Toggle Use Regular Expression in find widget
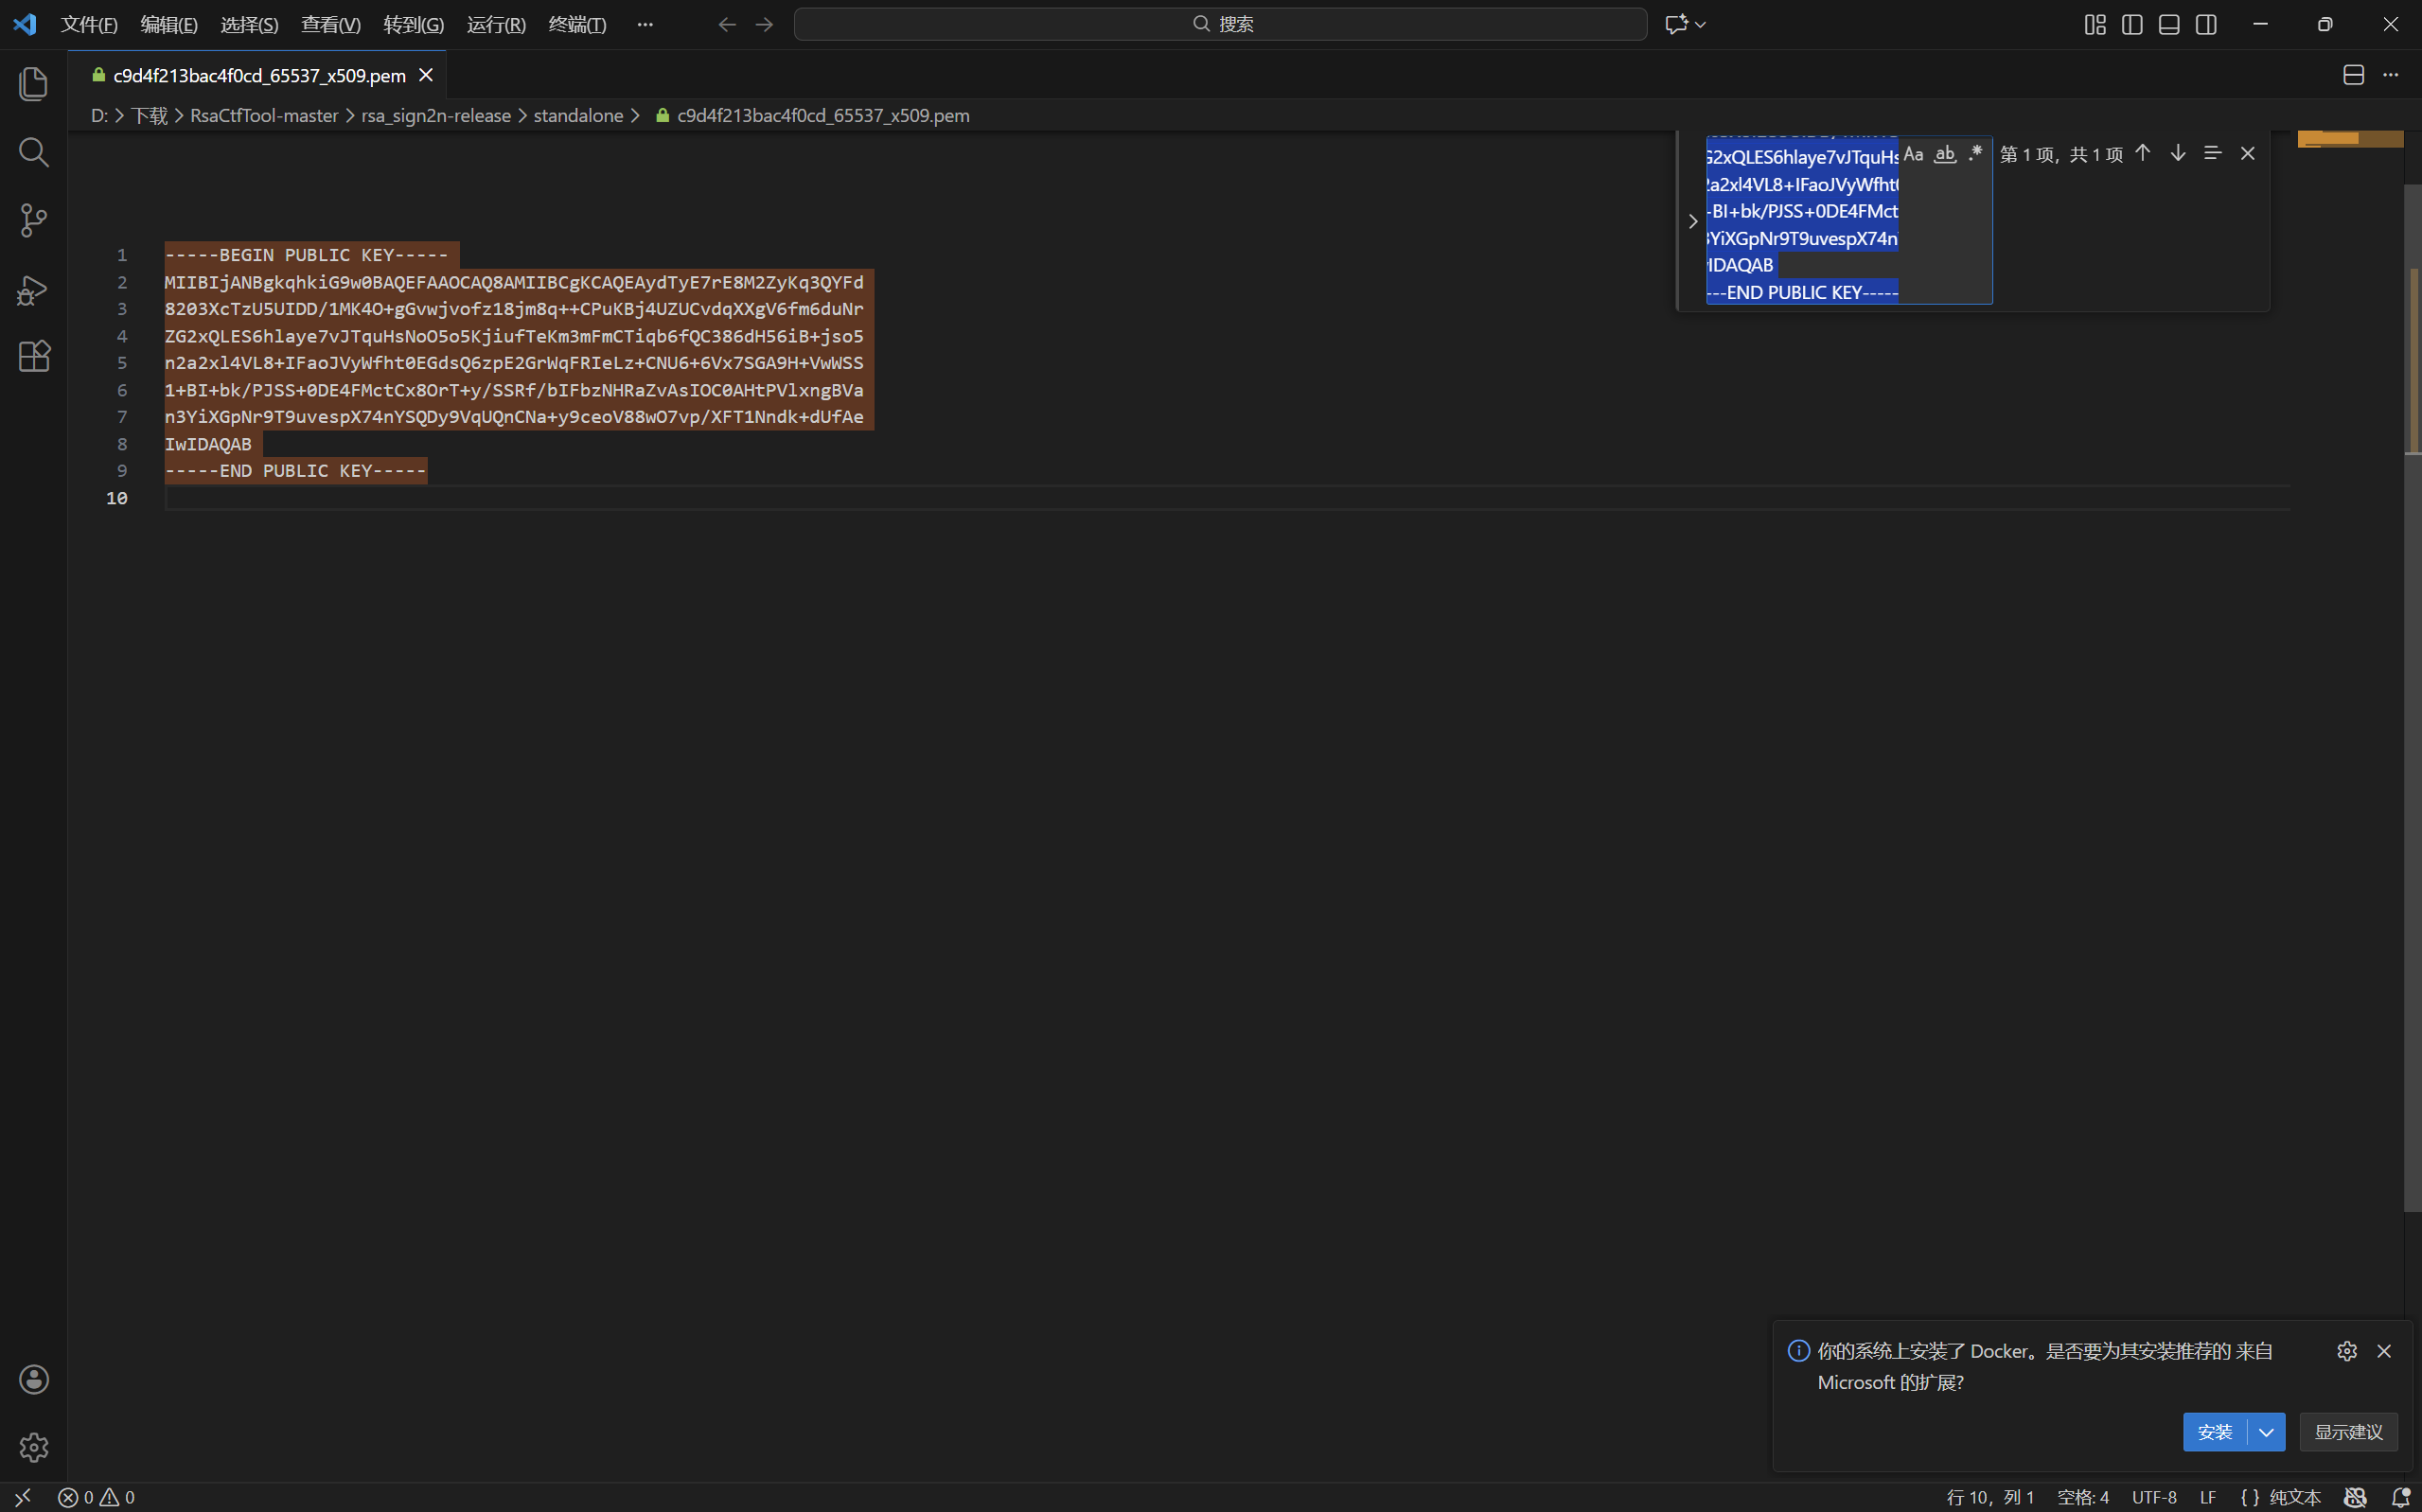The height and width of the screenshot is (1512, 2422). pos(1975,154)
